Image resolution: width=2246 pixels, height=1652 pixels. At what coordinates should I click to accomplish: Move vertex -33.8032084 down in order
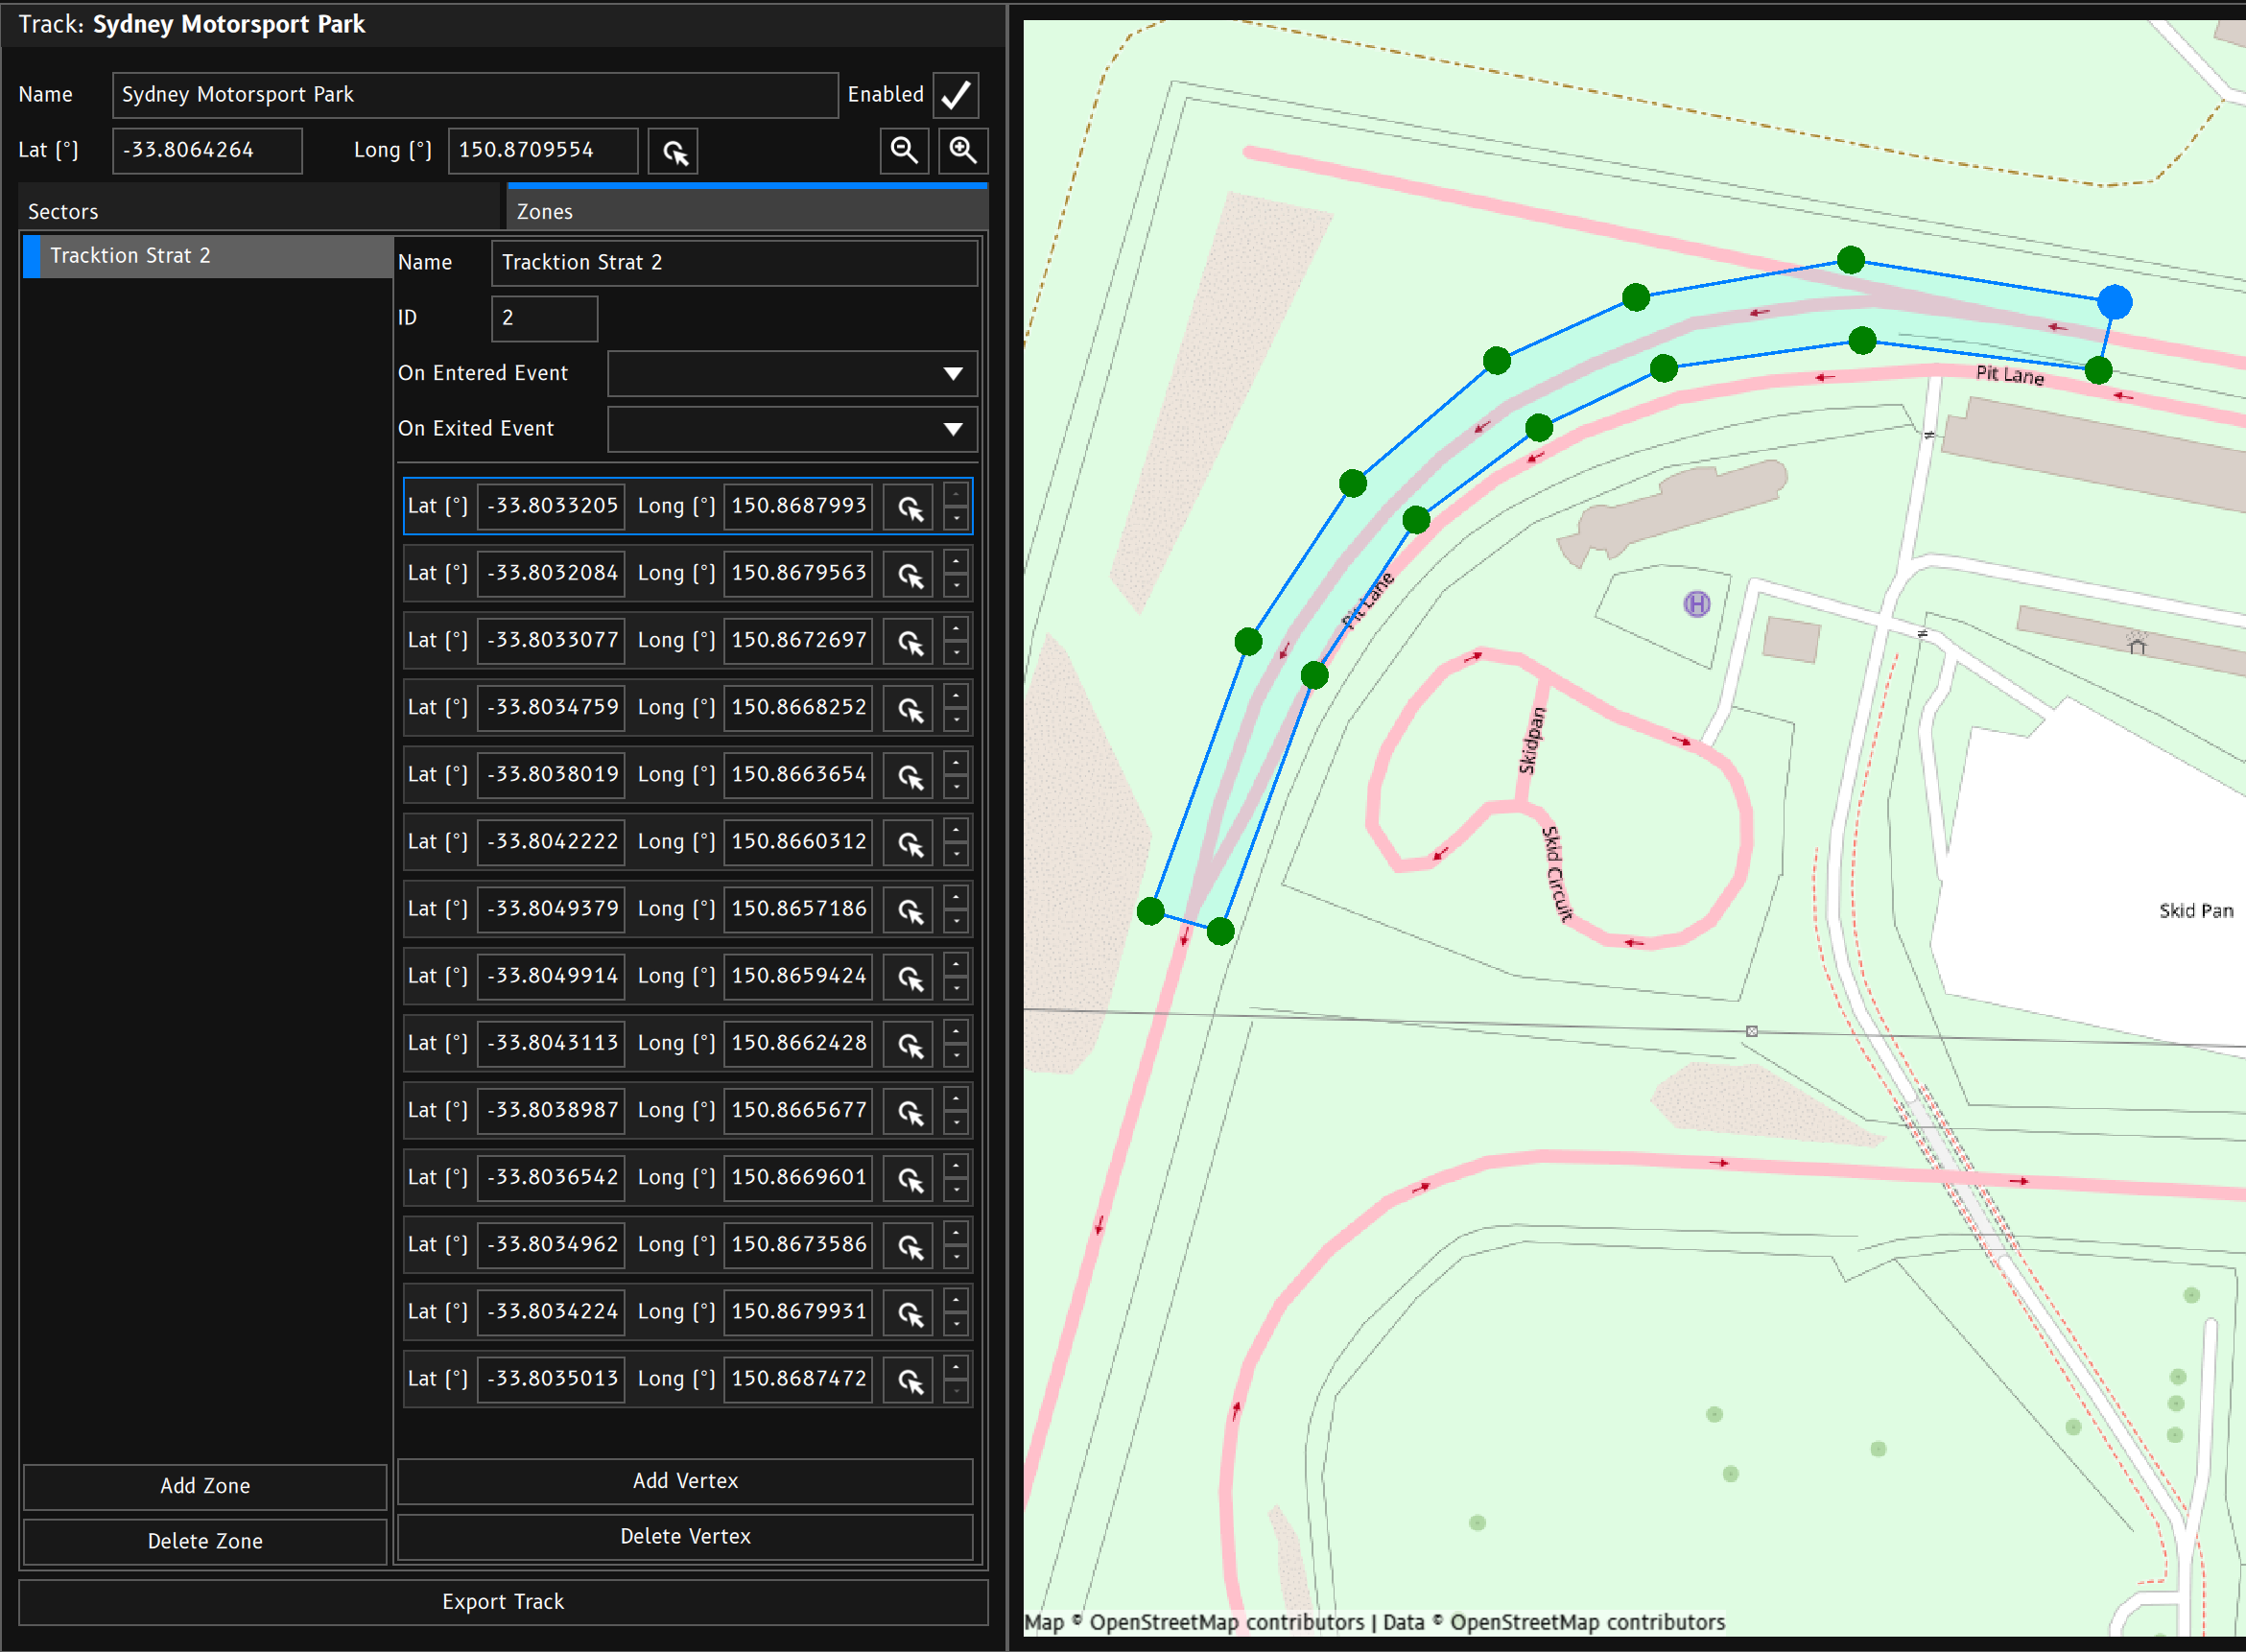(956, 586)
